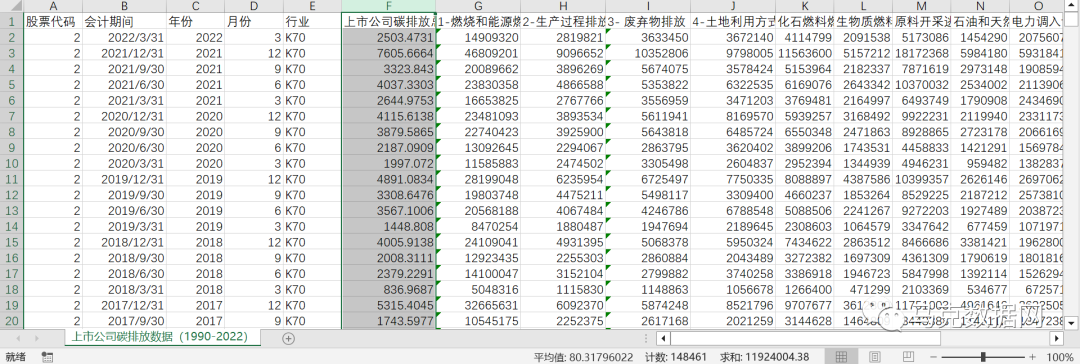Select row 20 header
Image resolution: width=1080 pixels, height=364 pixels.
[x=12, y=321]
